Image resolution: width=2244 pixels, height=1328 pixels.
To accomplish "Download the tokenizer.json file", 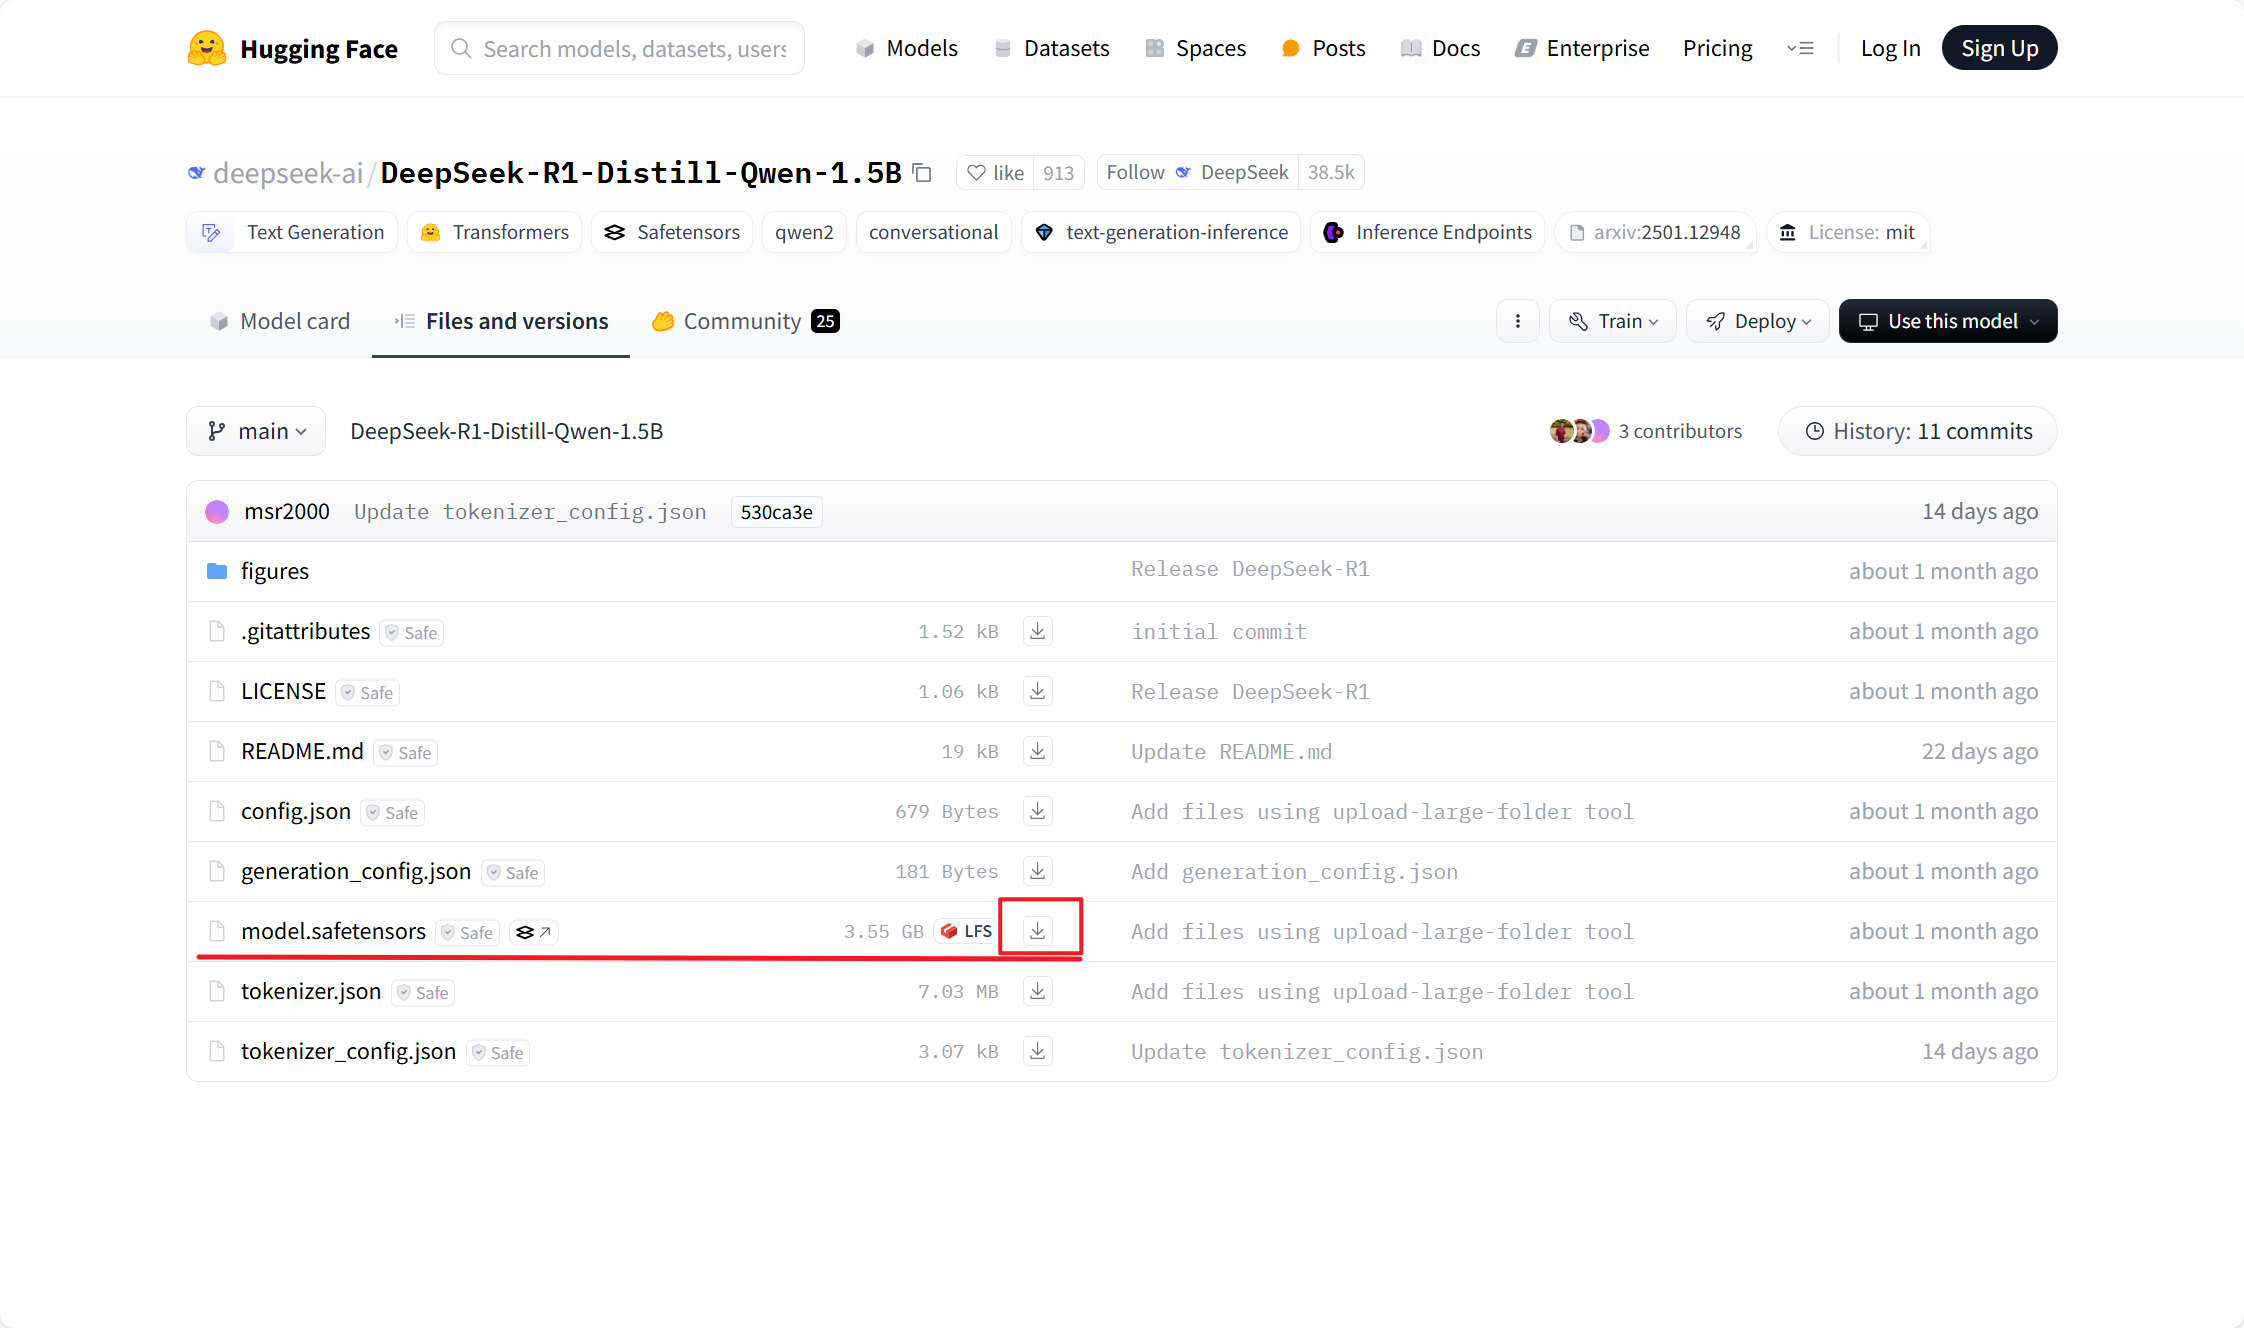I will (x=1037, y=991).
